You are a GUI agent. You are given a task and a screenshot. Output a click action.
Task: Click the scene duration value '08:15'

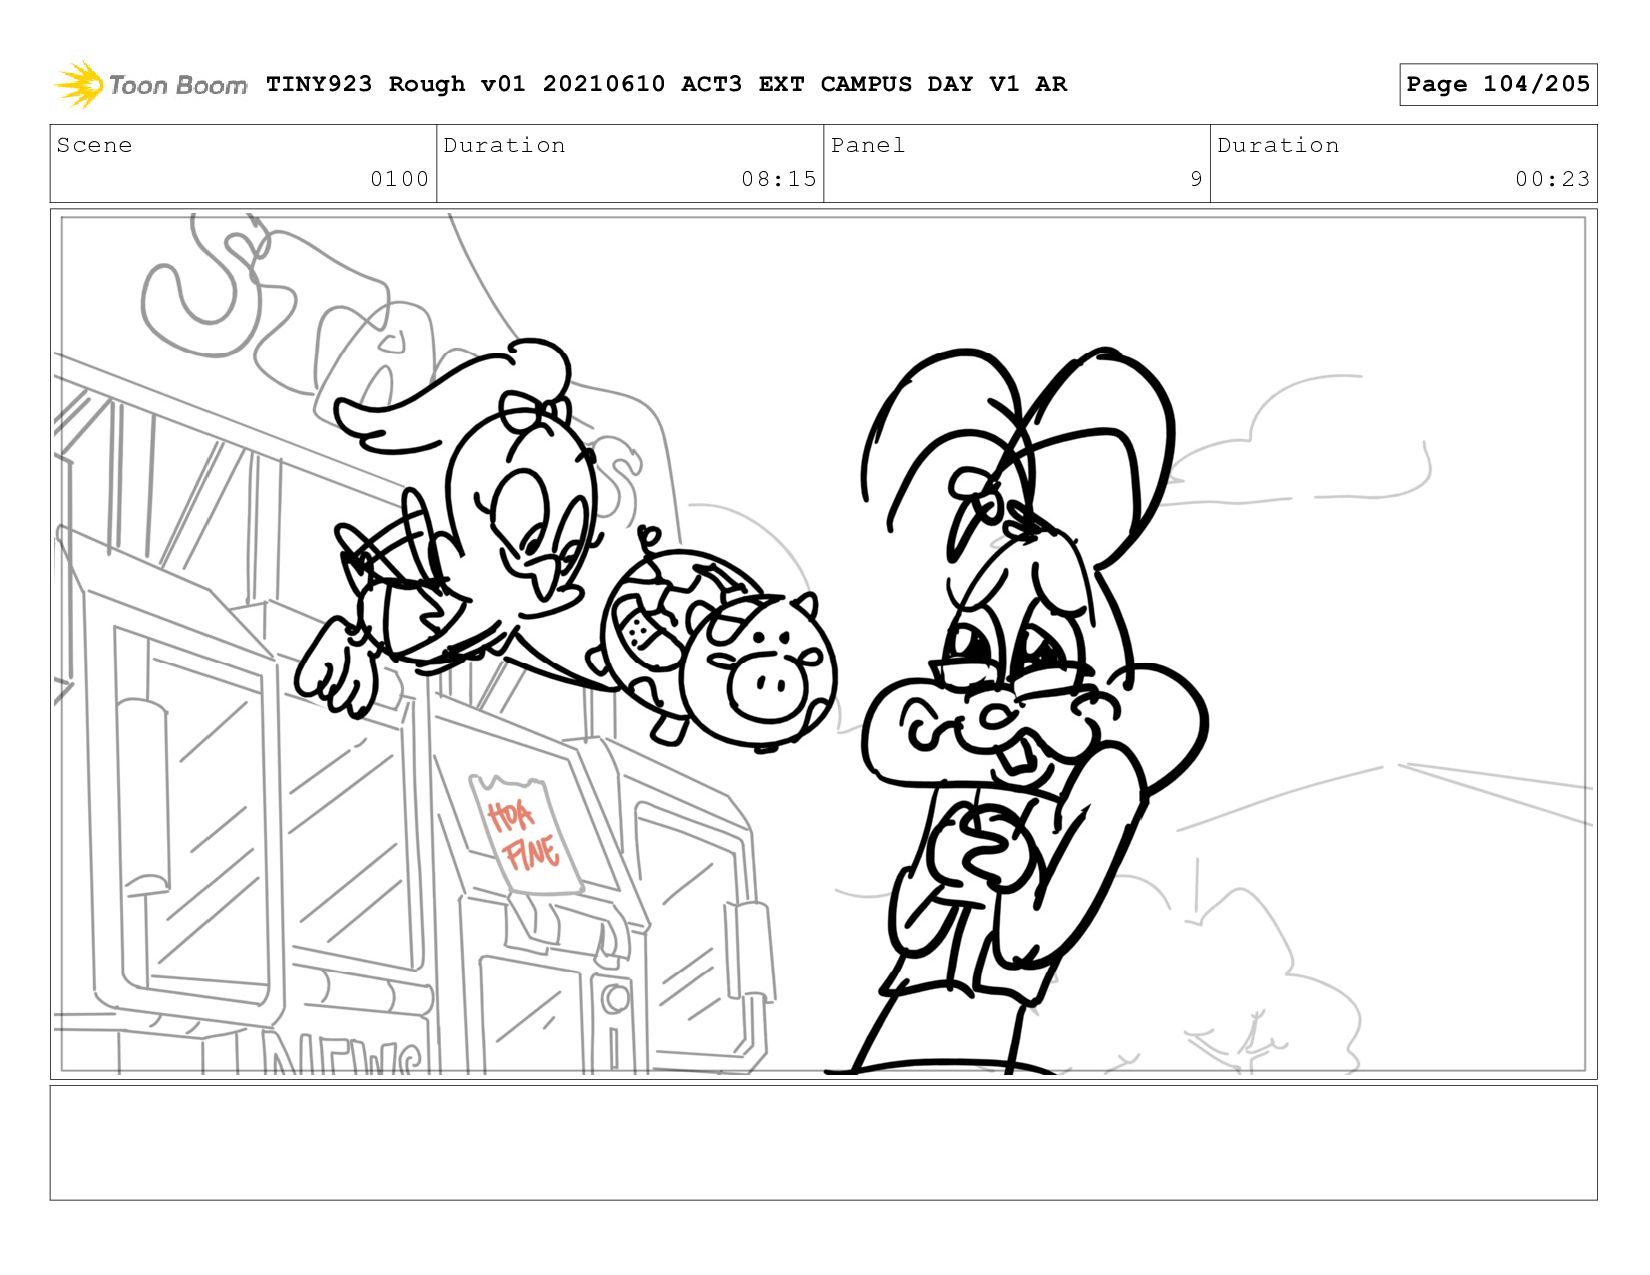(779, 179)
